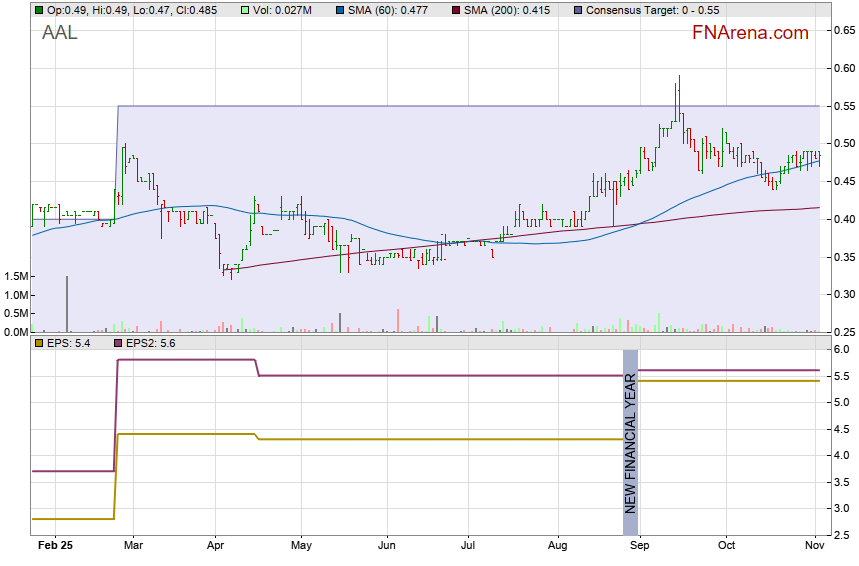The width and height of the screenshot is (859, 566).
Task: Click the Nov label on the date axis
Action: 813,546
